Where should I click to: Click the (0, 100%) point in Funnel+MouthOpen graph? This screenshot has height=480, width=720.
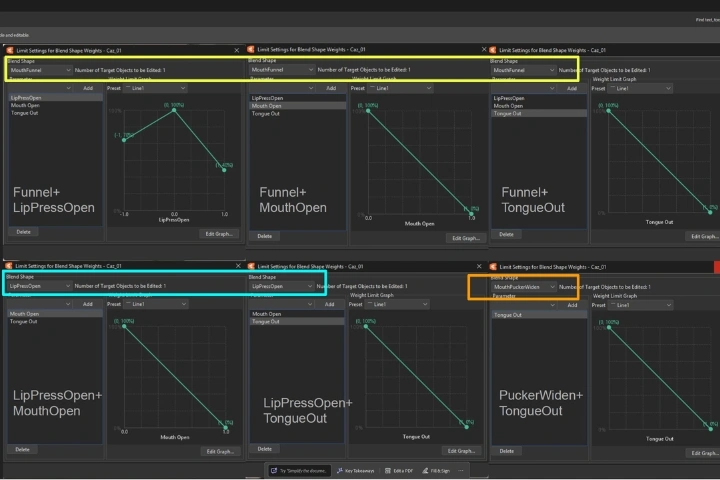[368, 111]
